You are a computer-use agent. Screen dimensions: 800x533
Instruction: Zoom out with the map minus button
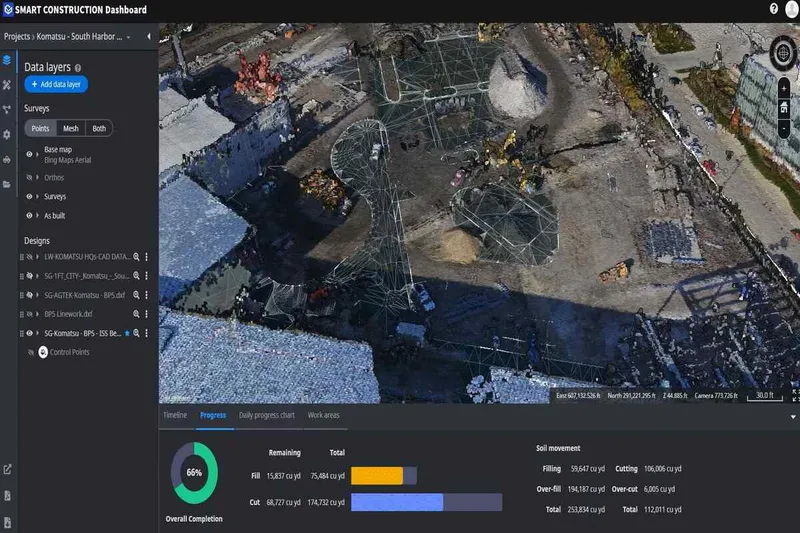(x=784, y=129)
